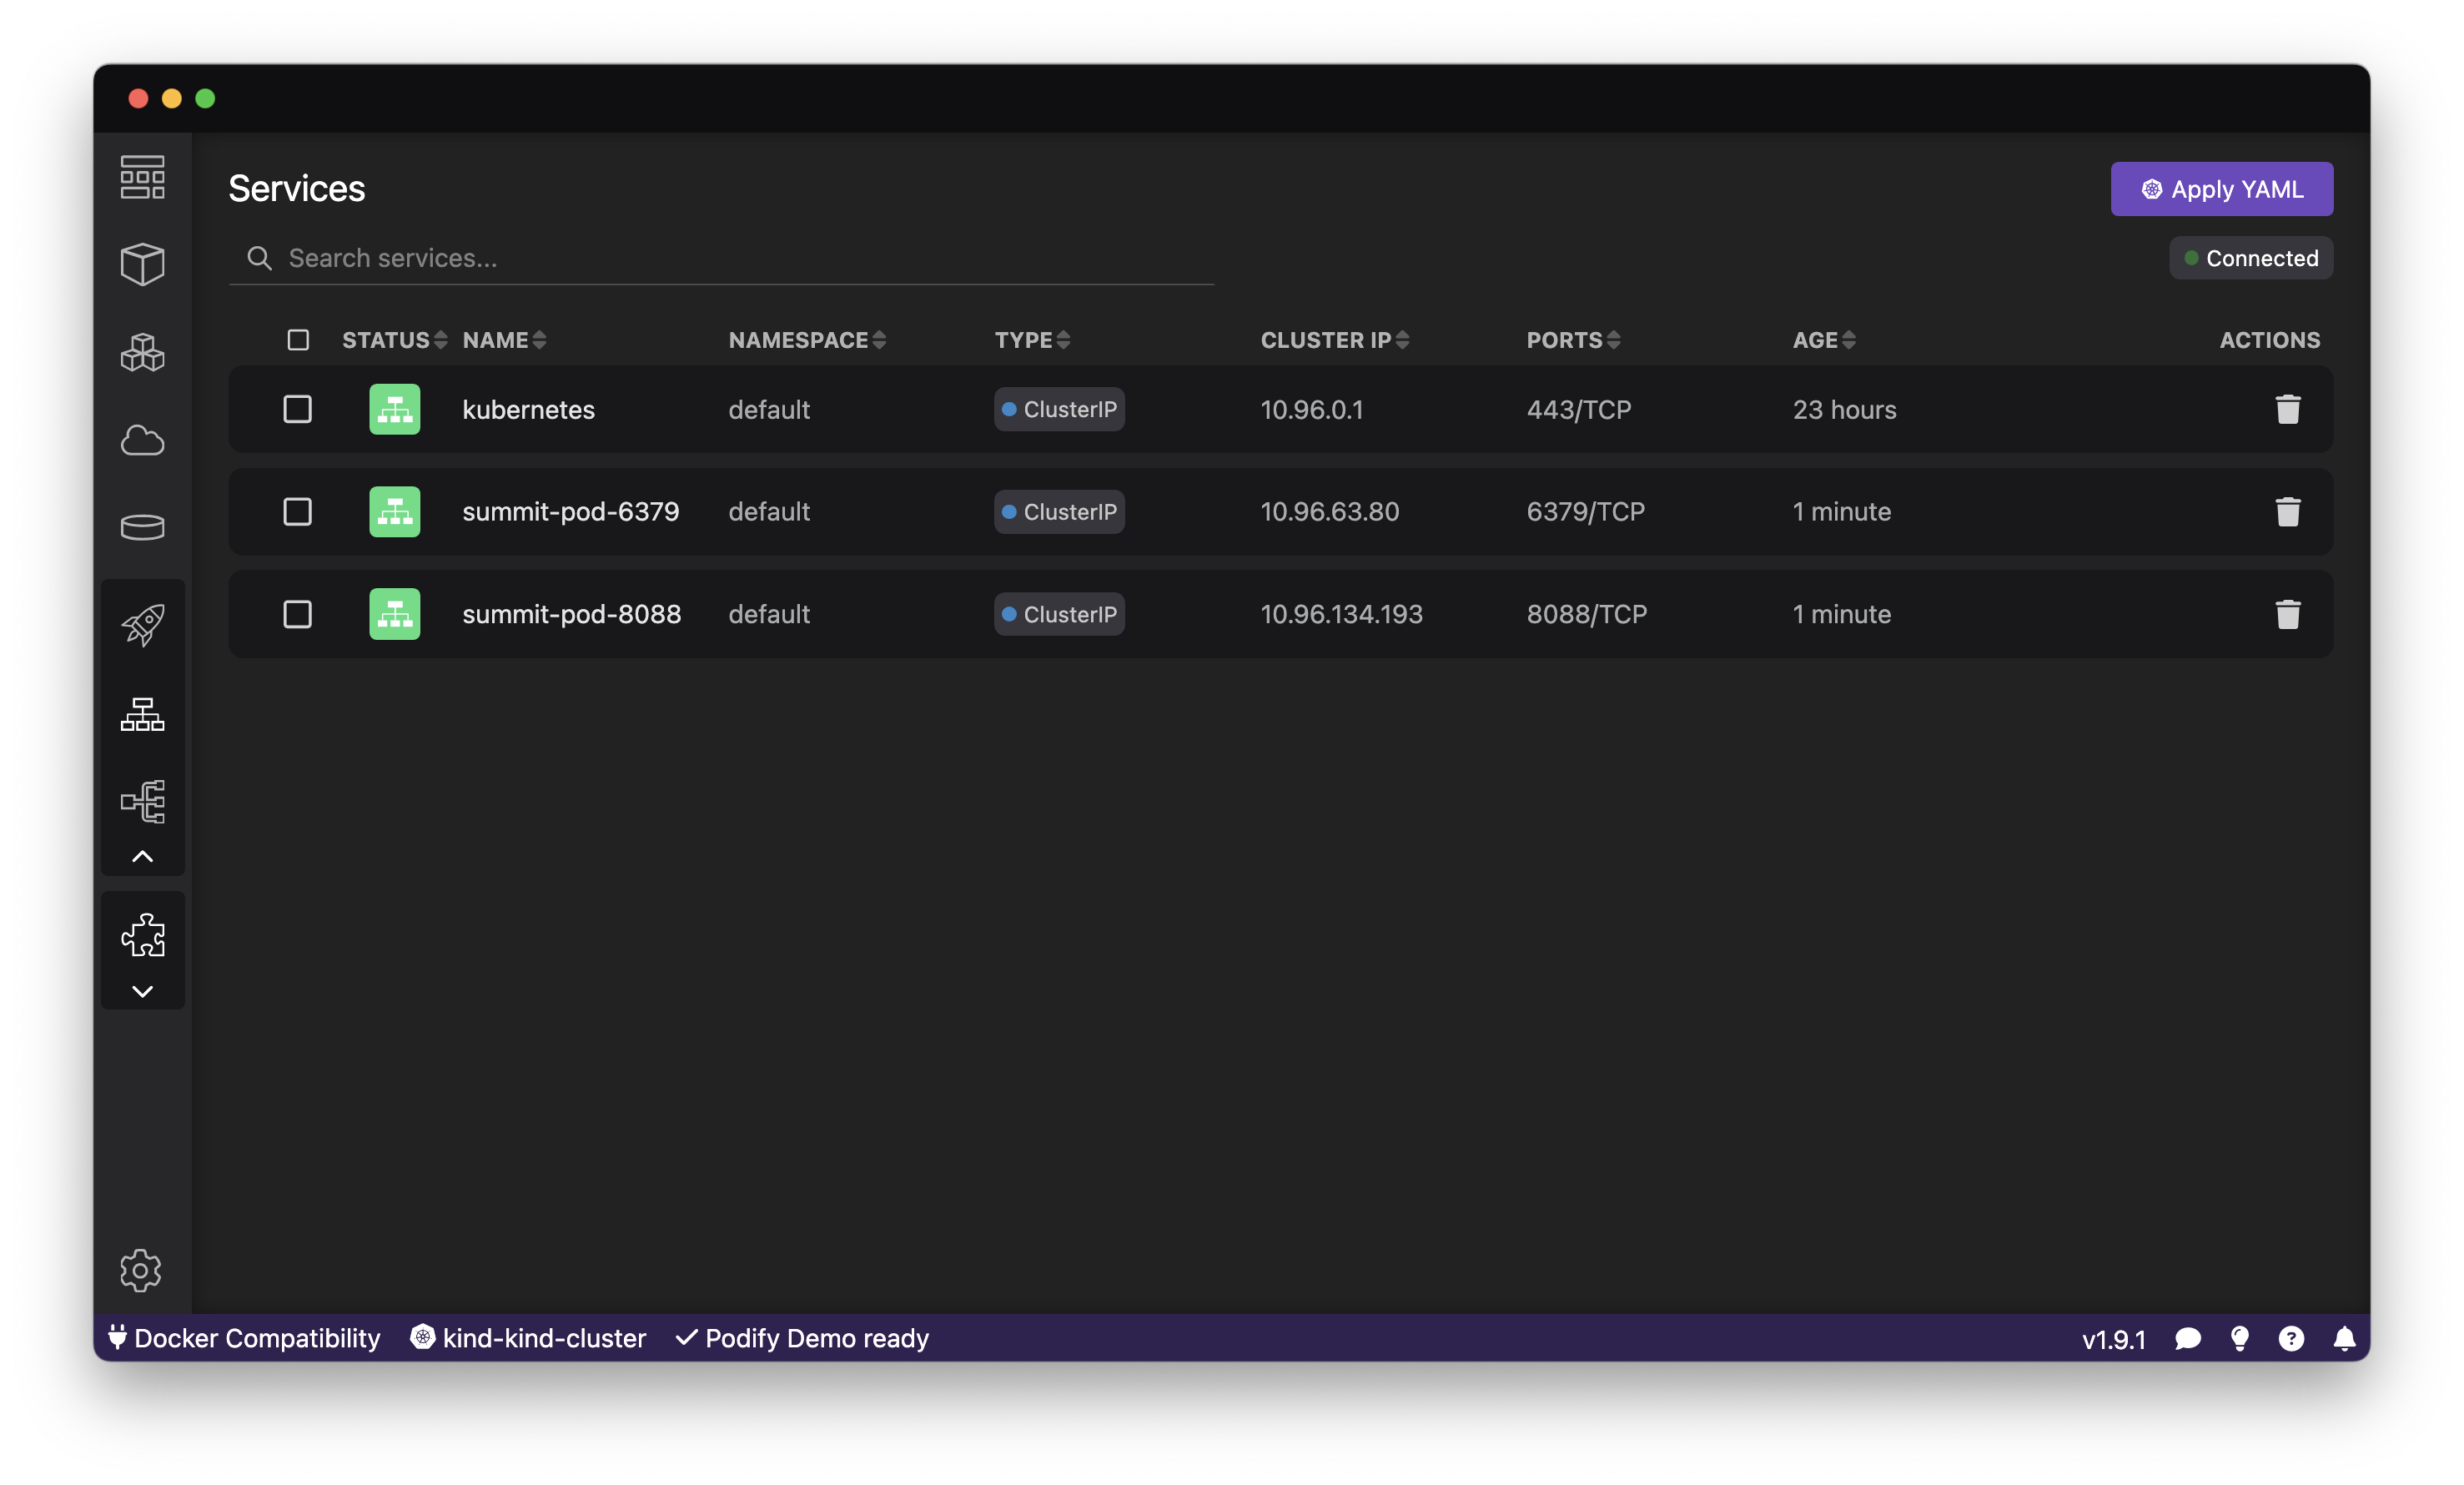
Task: Open the Pods stacked cubes sidebar icon
Action: tap(142, 352)
